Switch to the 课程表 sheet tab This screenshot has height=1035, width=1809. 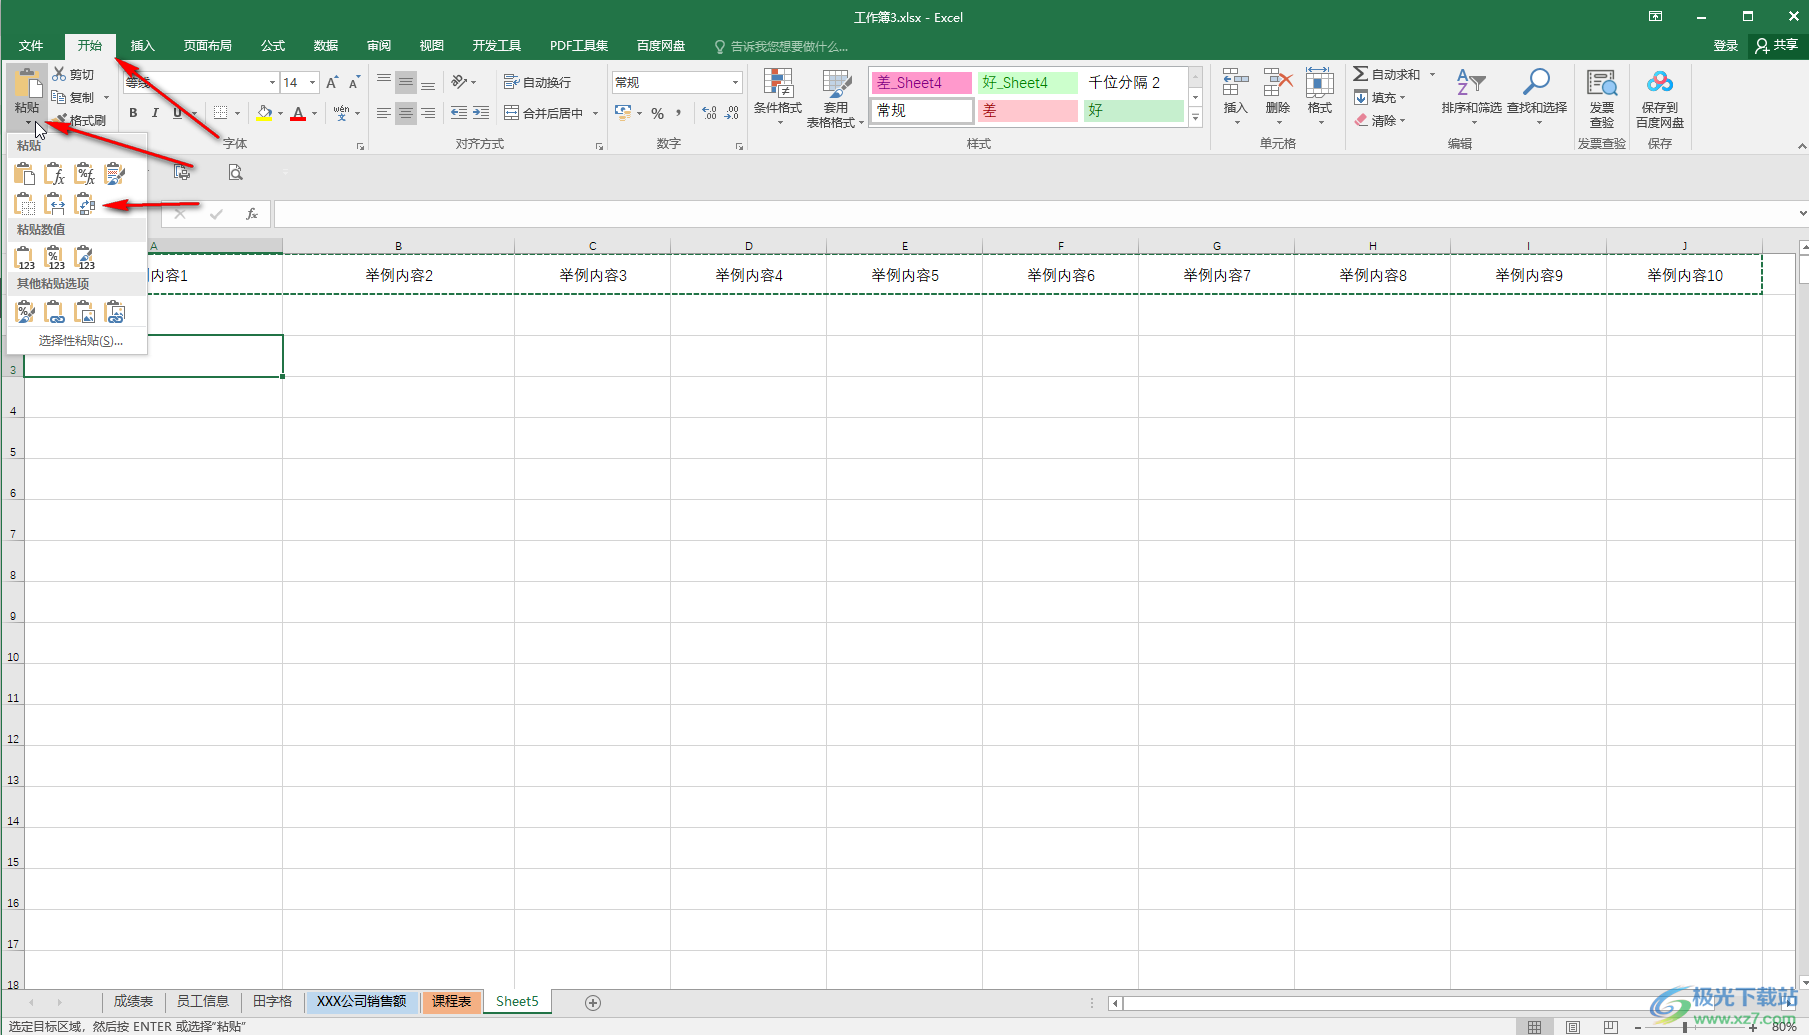[451, 1001]
